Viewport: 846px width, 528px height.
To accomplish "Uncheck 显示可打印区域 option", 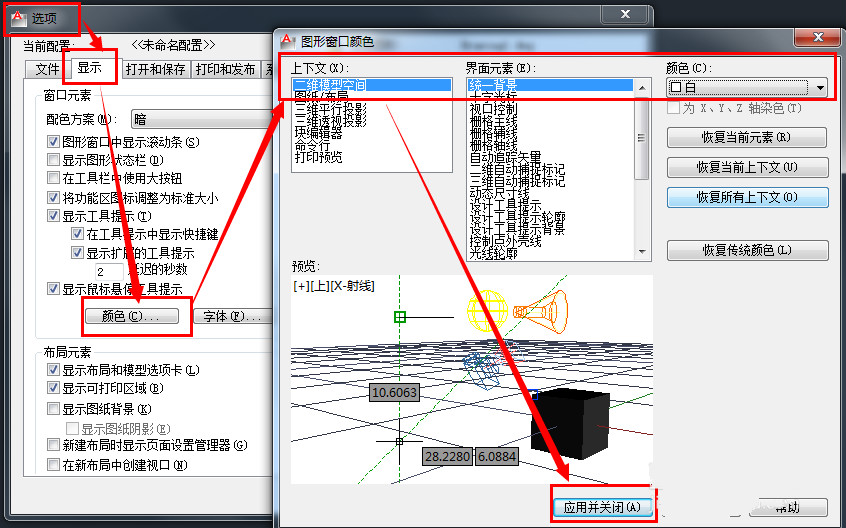I will (x=54, y=389).
